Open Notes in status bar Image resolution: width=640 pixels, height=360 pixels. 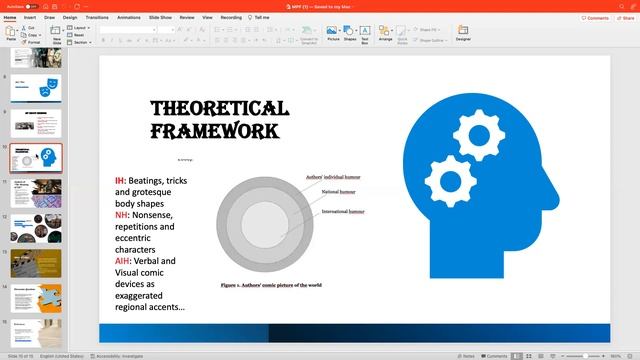pyautogui.click(x=466, y=356)
